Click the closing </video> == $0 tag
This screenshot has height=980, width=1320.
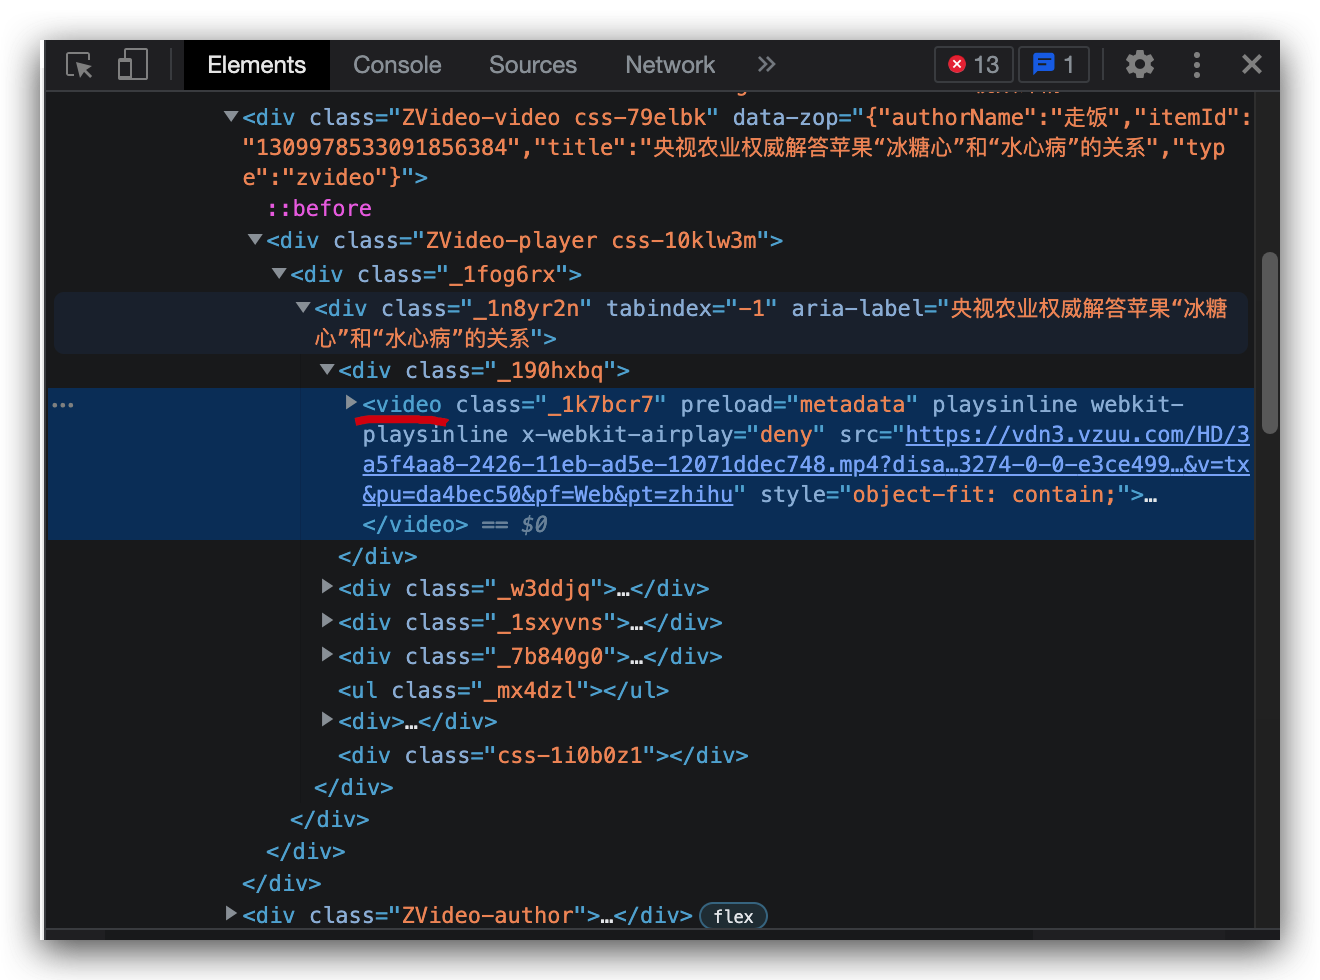click(x=455, y=524)
